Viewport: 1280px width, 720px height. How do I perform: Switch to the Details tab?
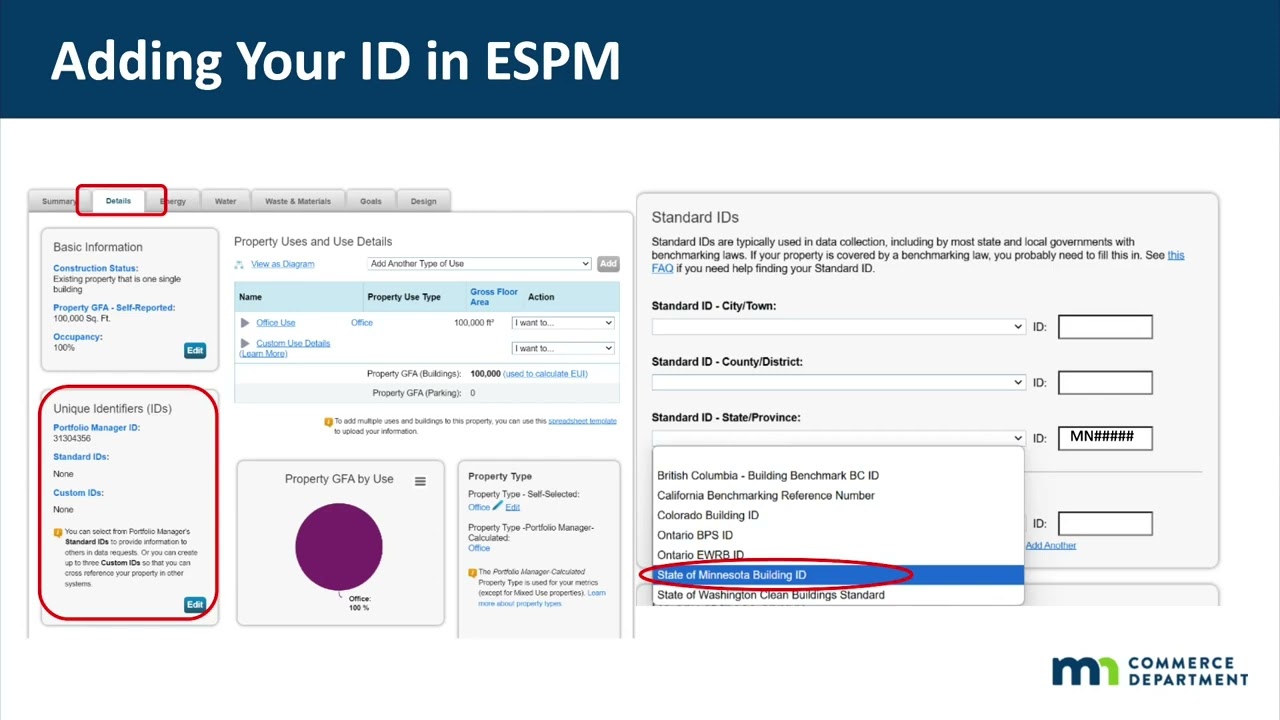[x=118, y=201]
